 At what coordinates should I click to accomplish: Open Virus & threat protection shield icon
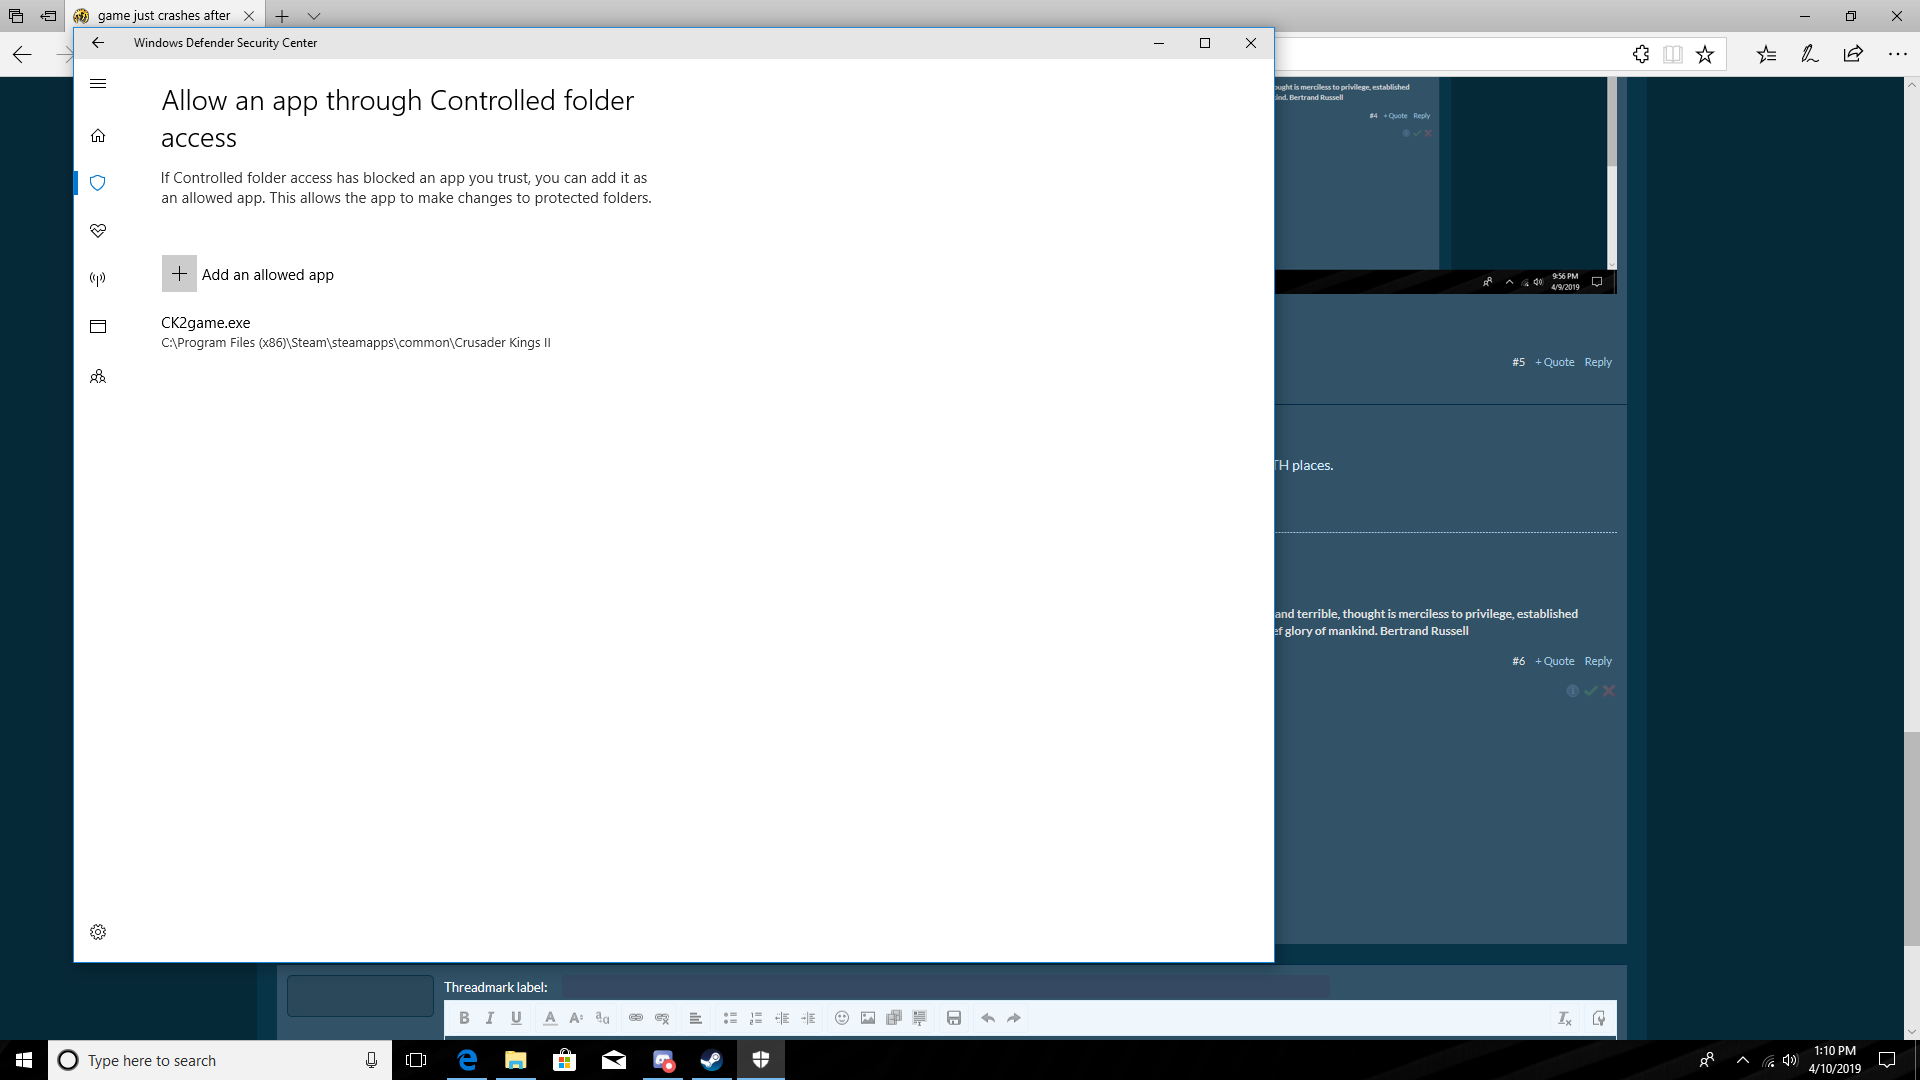tap(98, 183)
